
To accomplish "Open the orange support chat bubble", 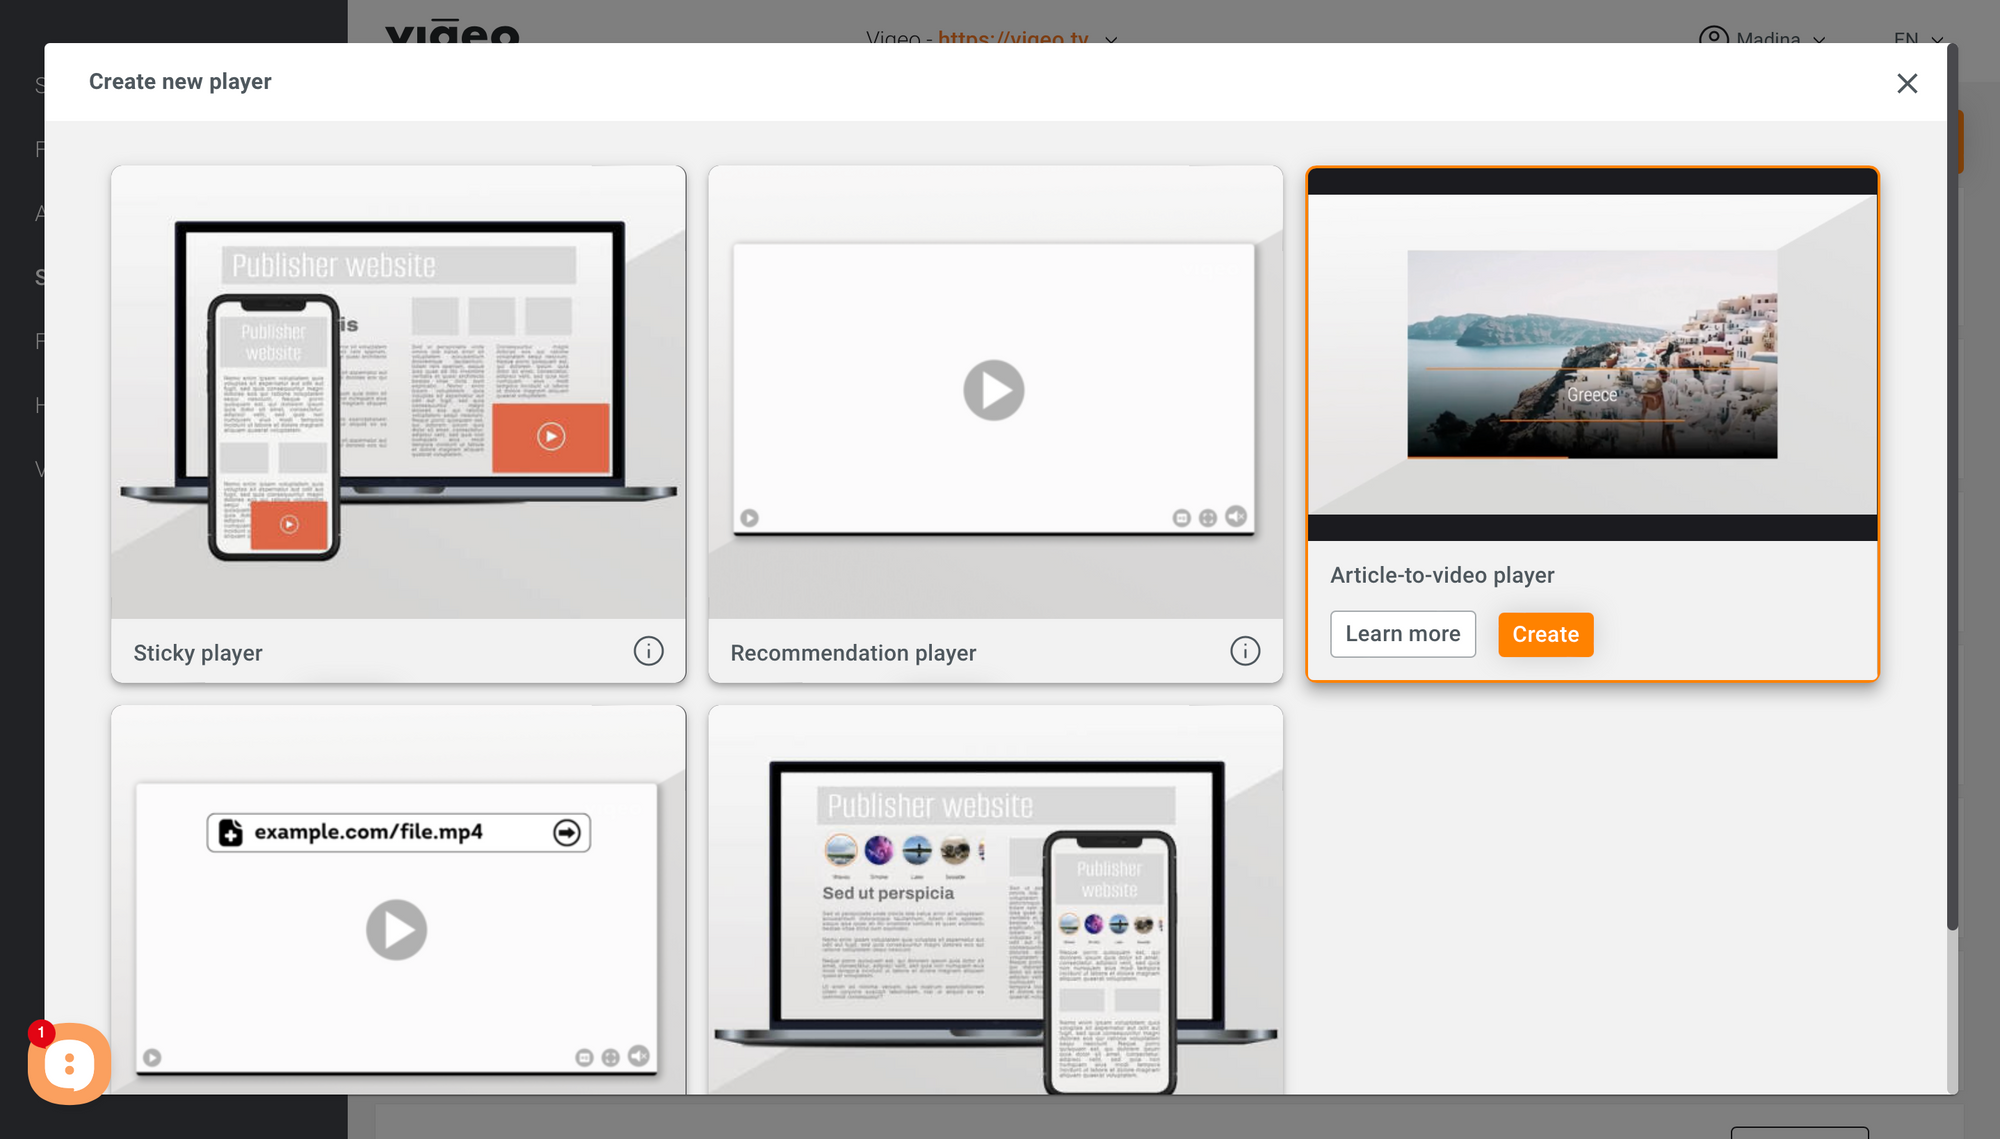I will (68, 1063).
